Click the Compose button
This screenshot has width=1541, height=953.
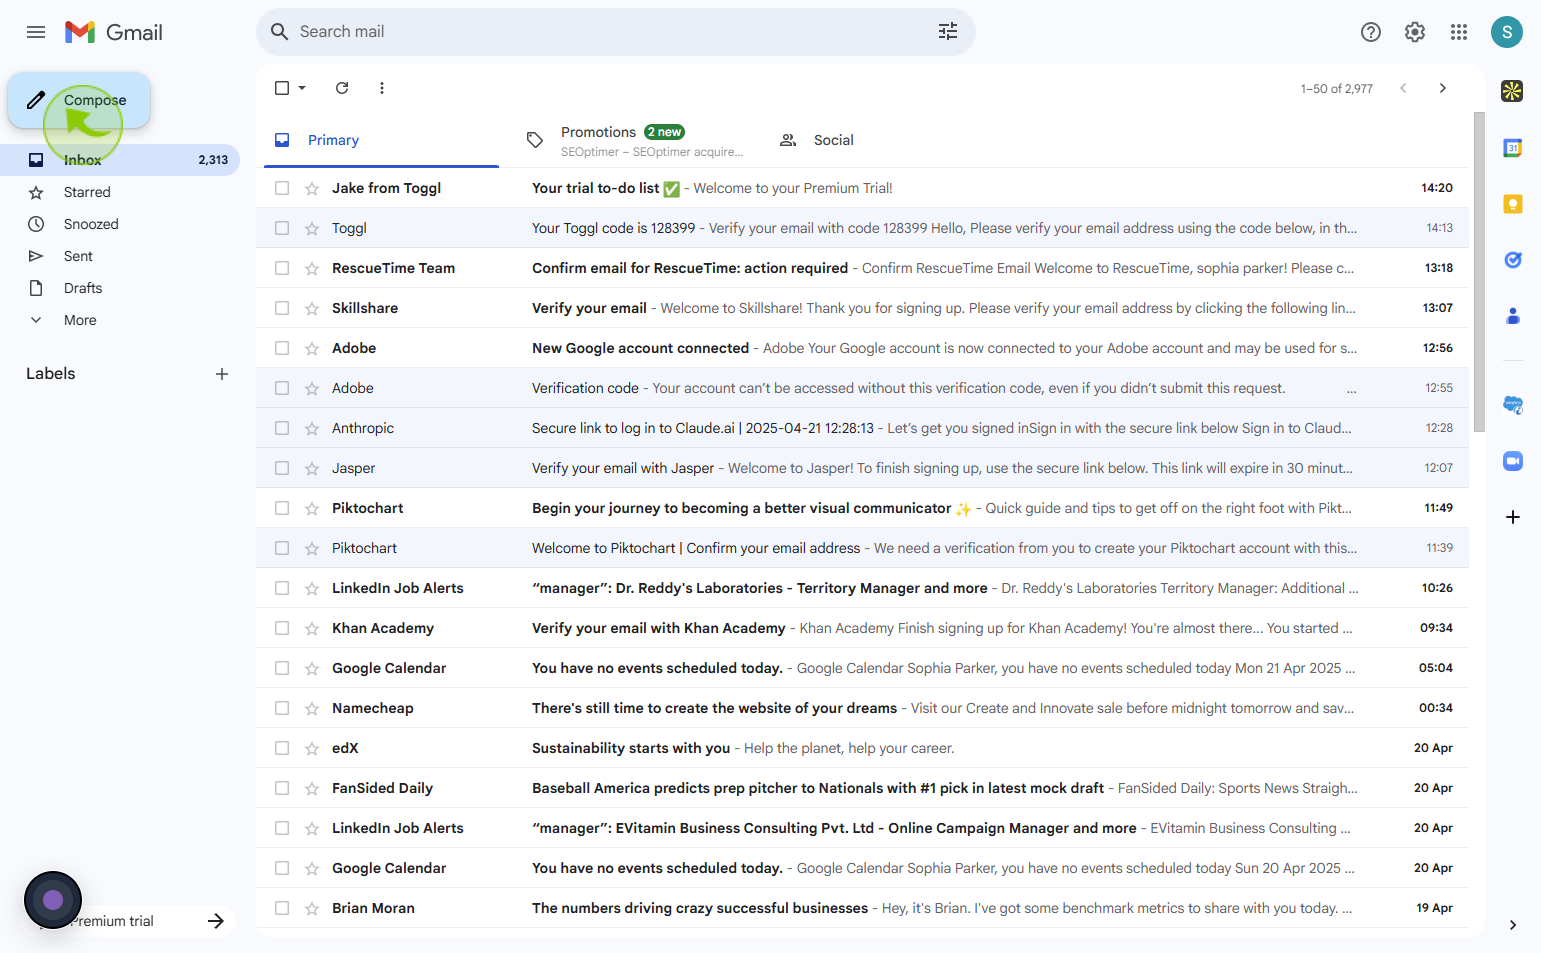(x=79, y=100)
